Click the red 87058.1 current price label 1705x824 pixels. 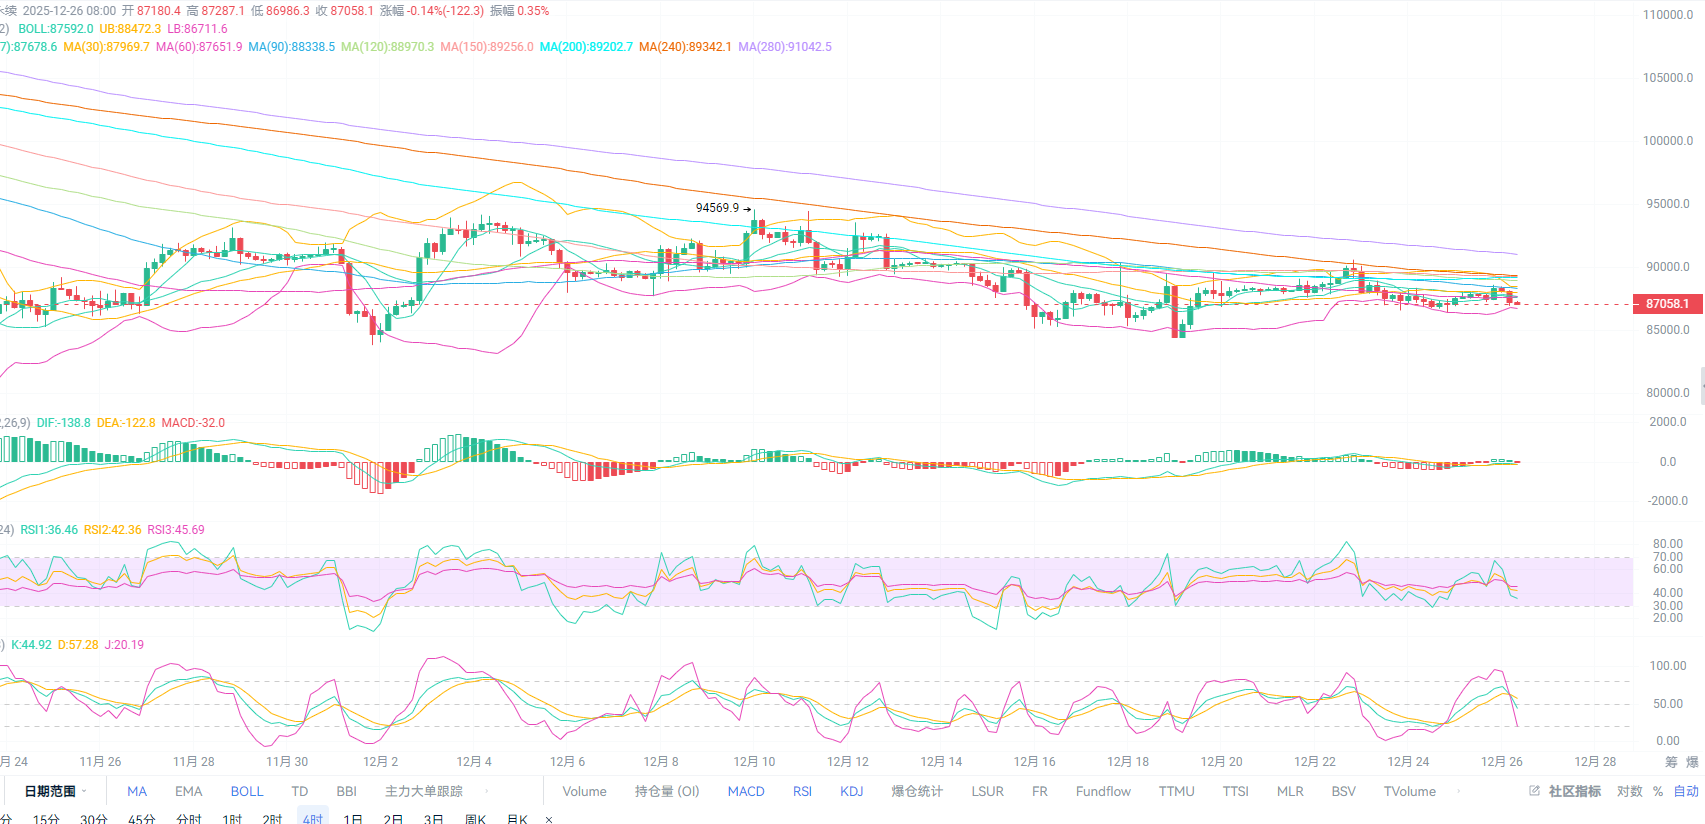pyautogui.click(x=1667, y=304)
